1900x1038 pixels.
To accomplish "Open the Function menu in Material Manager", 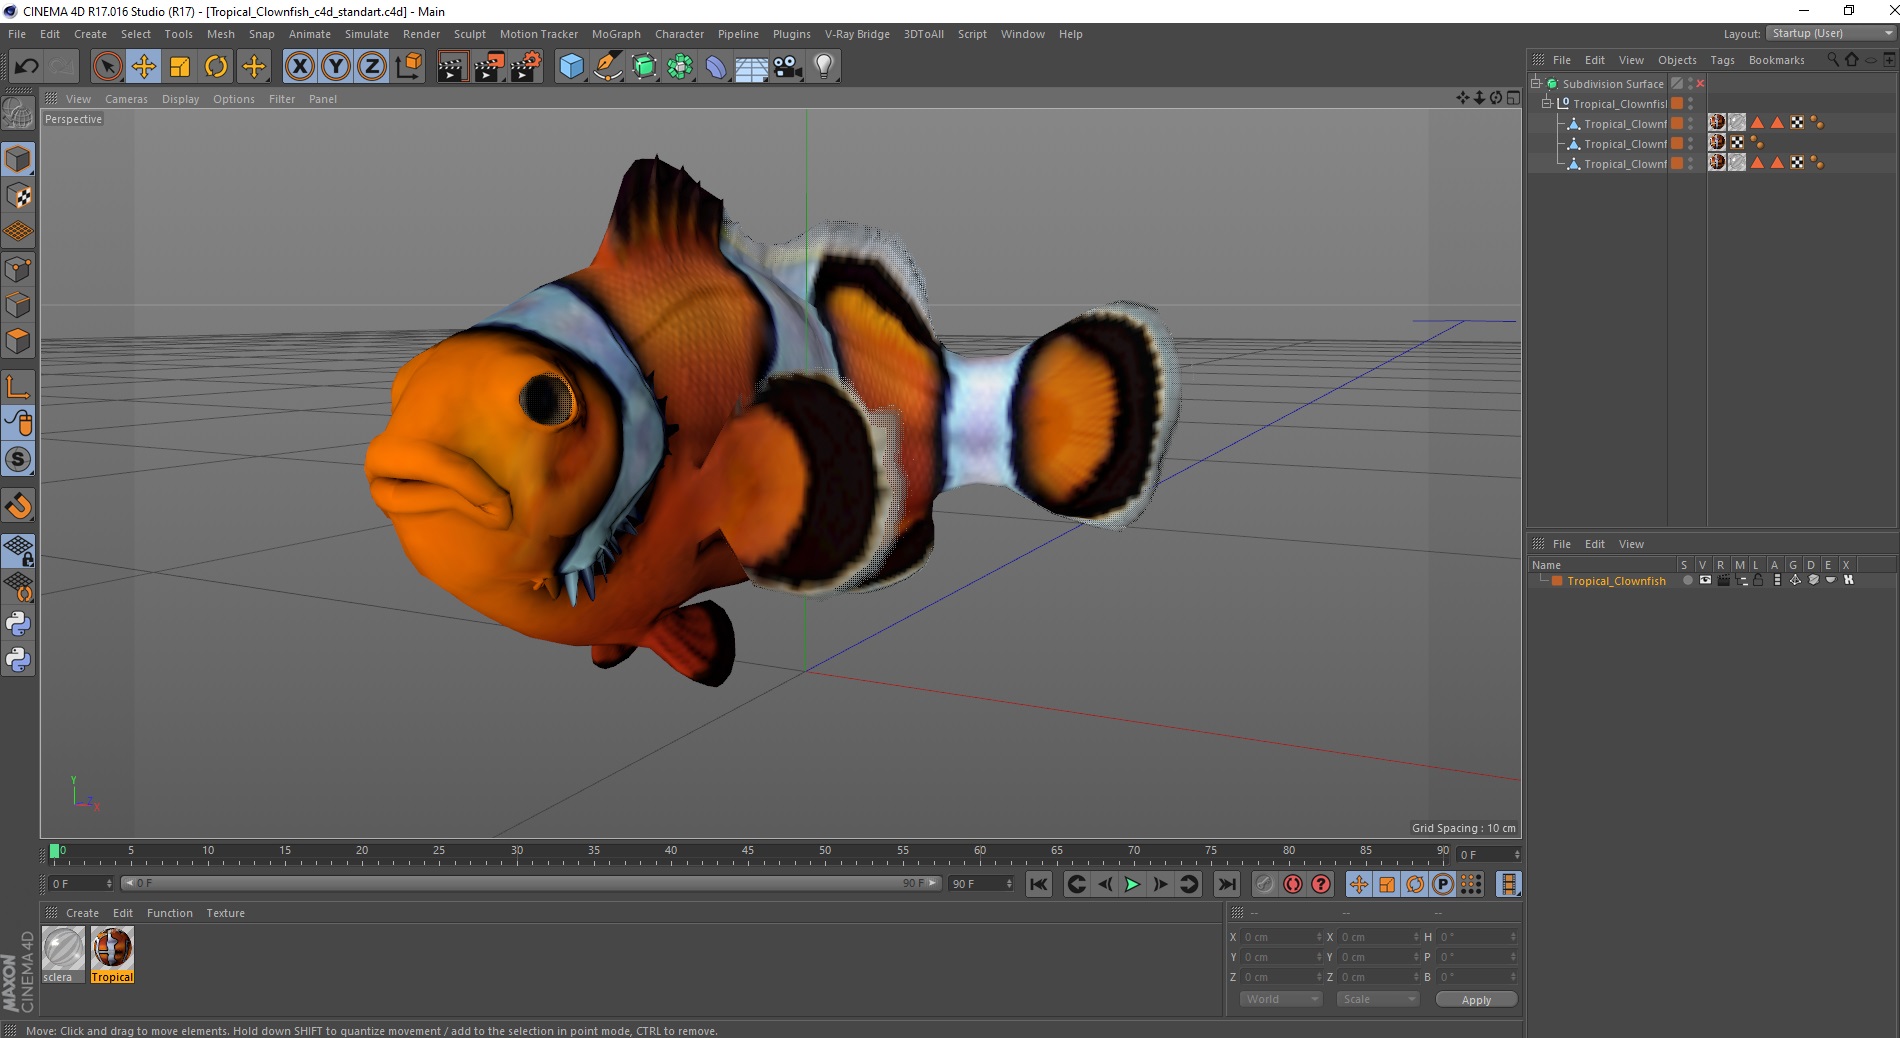I will point(170,913).
